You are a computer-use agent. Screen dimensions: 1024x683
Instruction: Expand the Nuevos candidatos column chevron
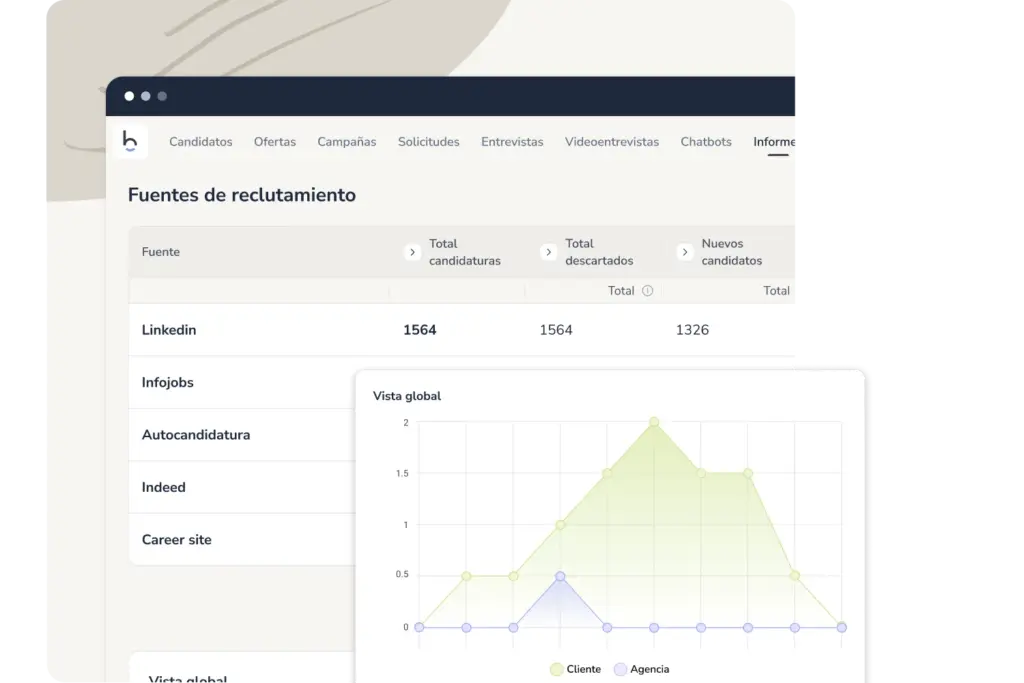(x=684, y=252)
